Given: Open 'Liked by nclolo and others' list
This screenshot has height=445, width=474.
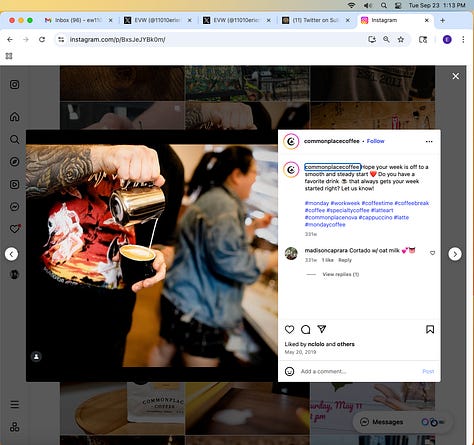Looking at the screenshot, I should pyautogui.click(x=319, y=344).
